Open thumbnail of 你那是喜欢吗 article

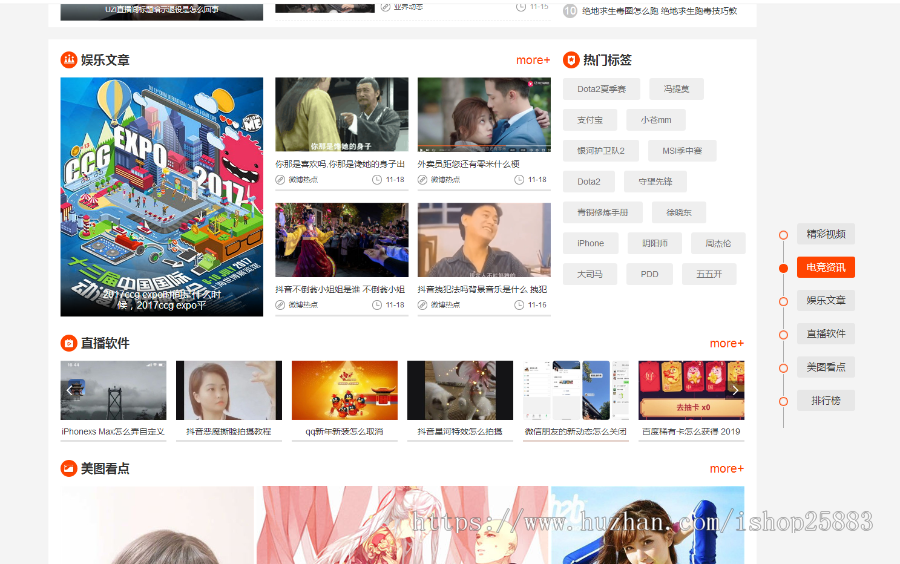(x=342, y=115)
